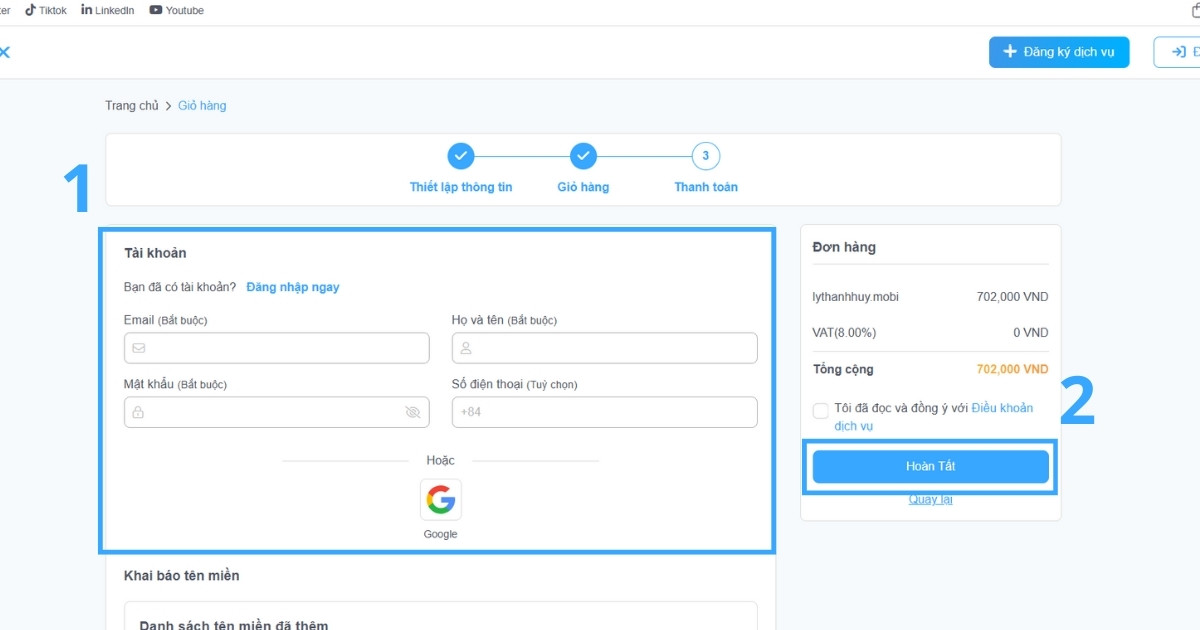Open the Đăng nhập ngay link
The width and height of the screenshot is (1200, 630).
[292, 287]
